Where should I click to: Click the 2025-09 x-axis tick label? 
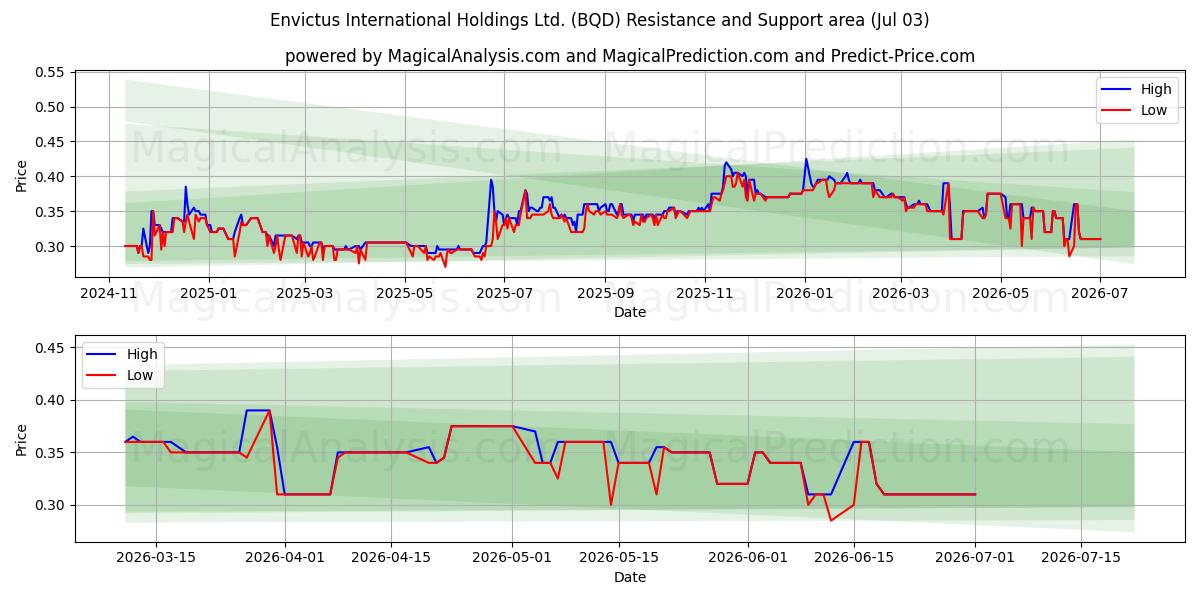(605, 293)
